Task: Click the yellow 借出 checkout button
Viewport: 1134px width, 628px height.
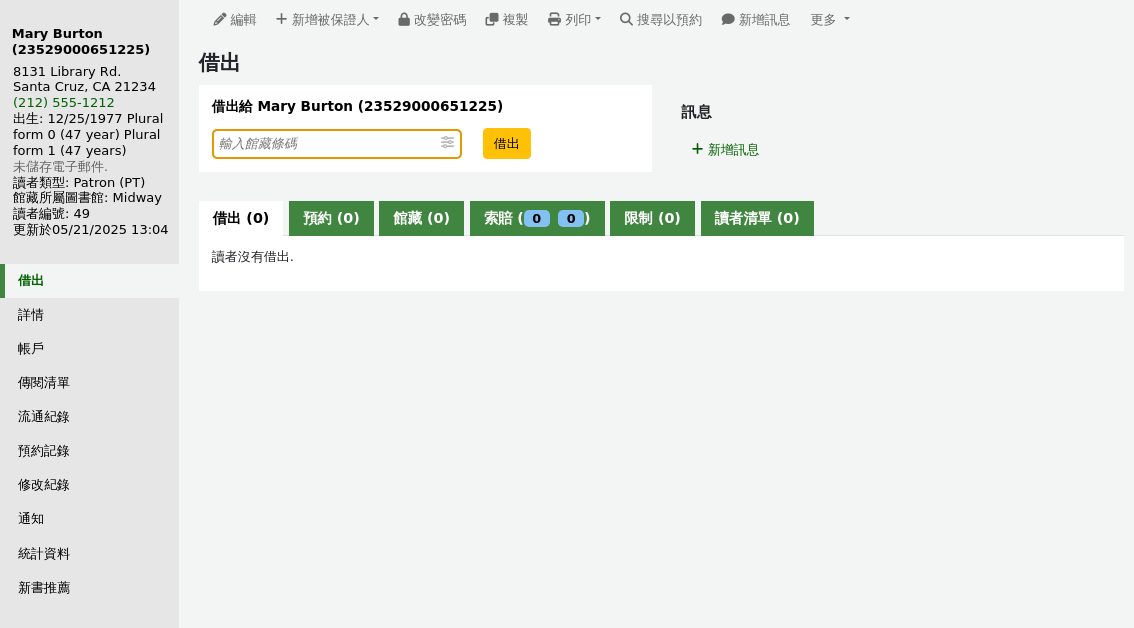Action: [507, 143]
